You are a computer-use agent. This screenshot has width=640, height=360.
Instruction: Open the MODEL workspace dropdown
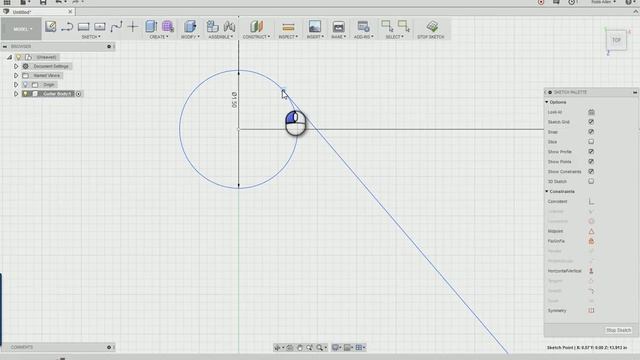21,29
